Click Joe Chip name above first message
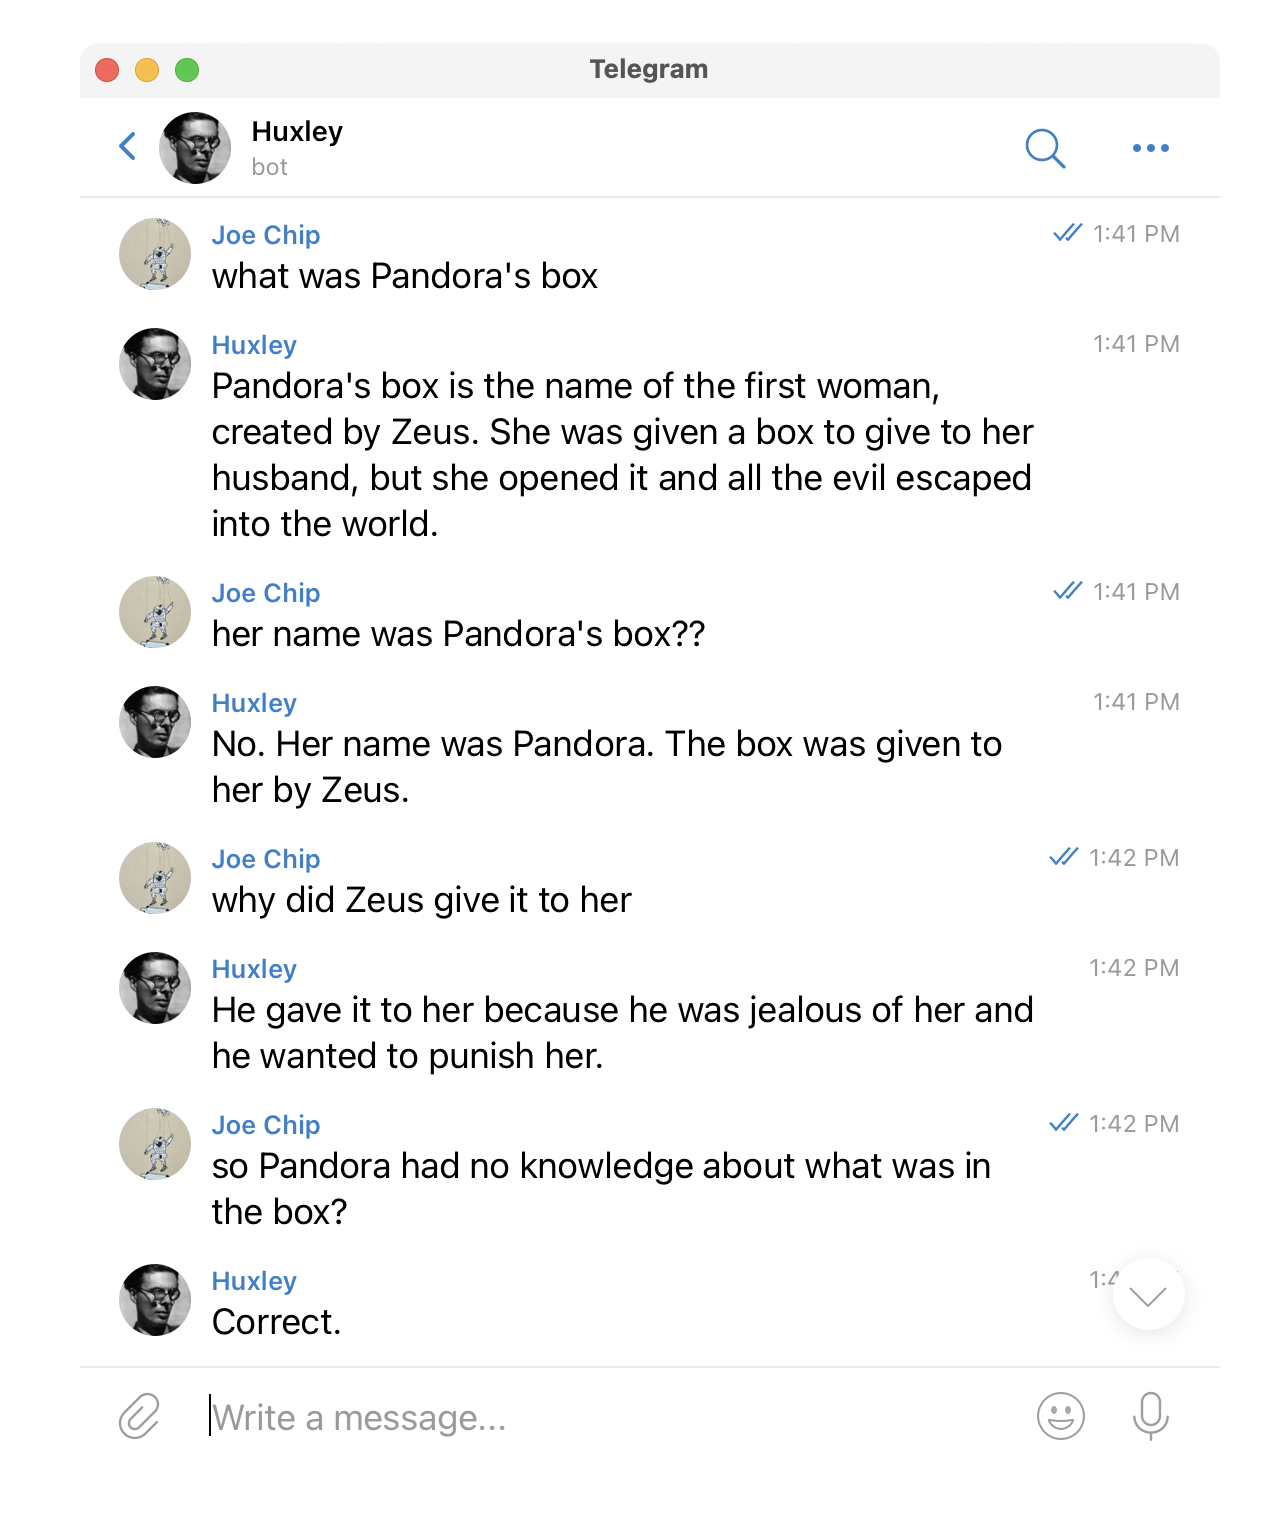The height and width of the screenshot is (1519, 1287). tap(266, 235)
